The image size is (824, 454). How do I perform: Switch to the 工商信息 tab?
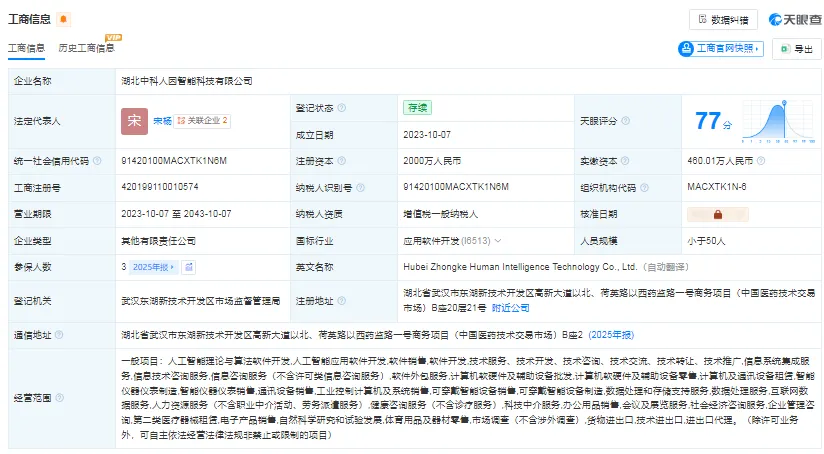[x=26, y=48]
